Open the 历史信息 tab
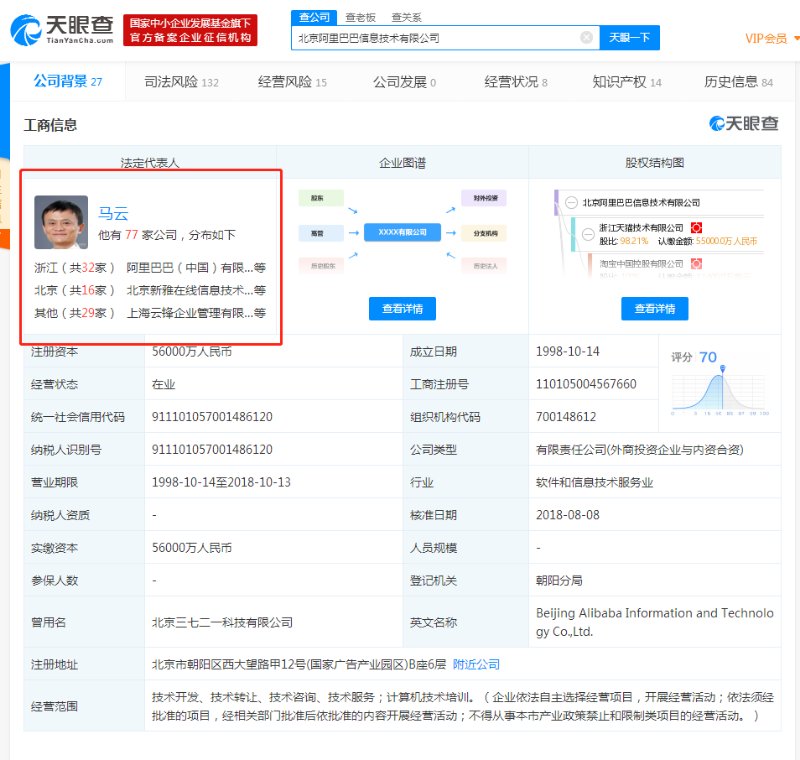This screenshot has height=760, width=800. pyautogui.click(x=738, y=82)
